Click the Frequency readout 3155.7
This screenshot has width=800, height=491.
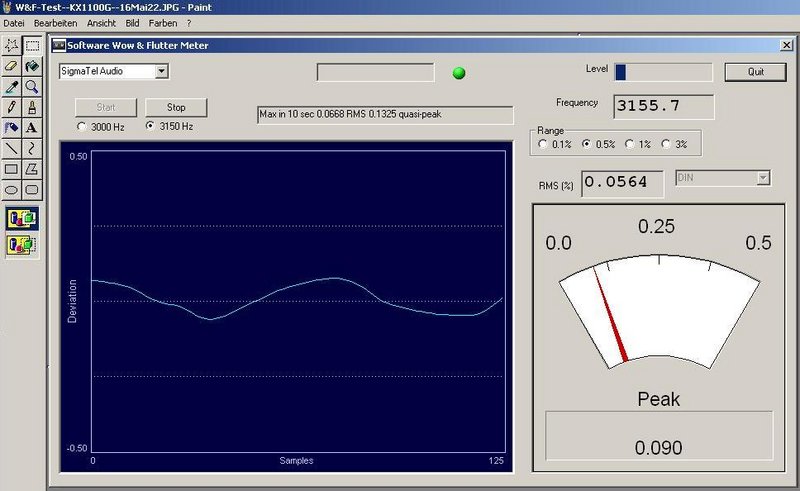[663, 107]
